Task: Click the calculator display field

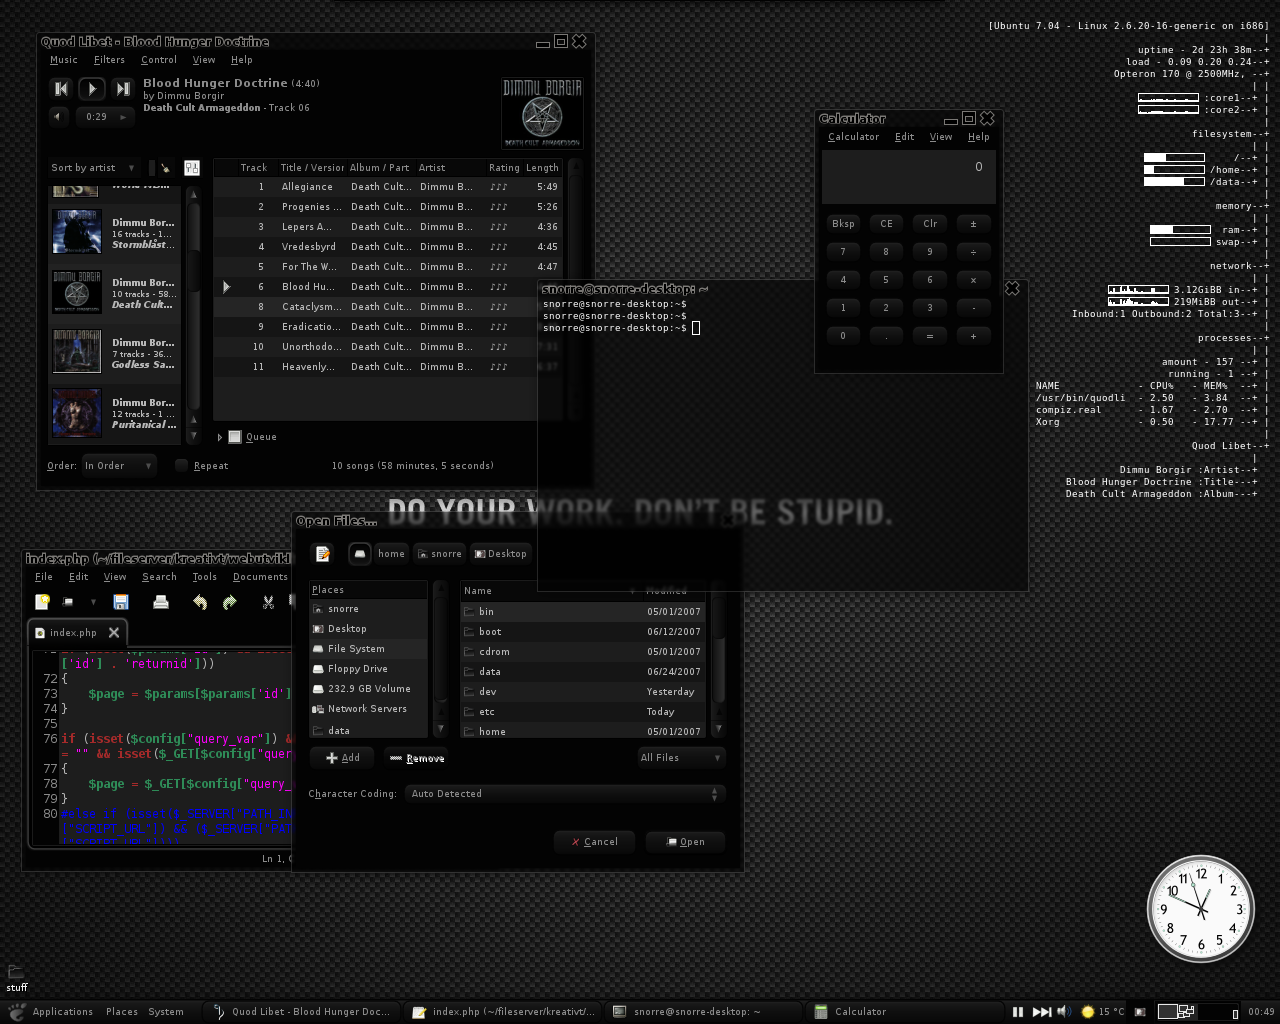Action: [909, 176]
